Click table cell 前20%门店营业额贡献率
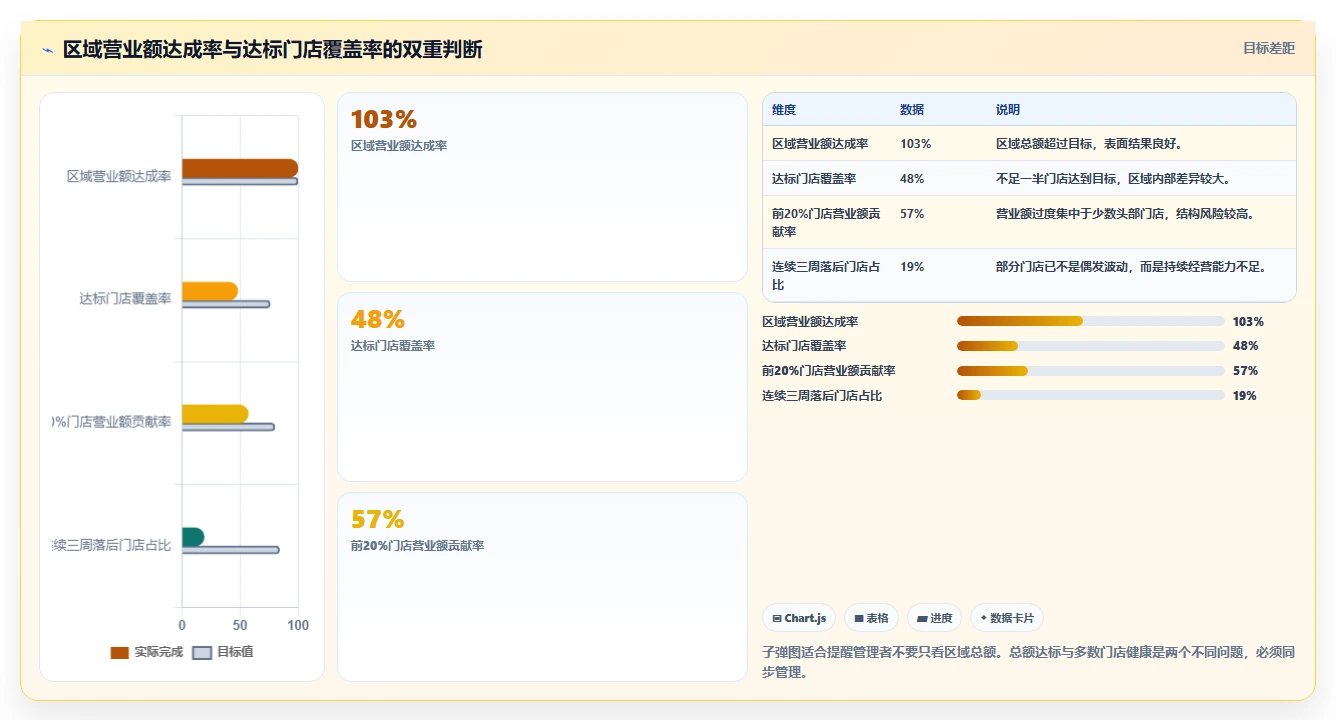Viewport: 1336px width, 720px height. point(826,222)
